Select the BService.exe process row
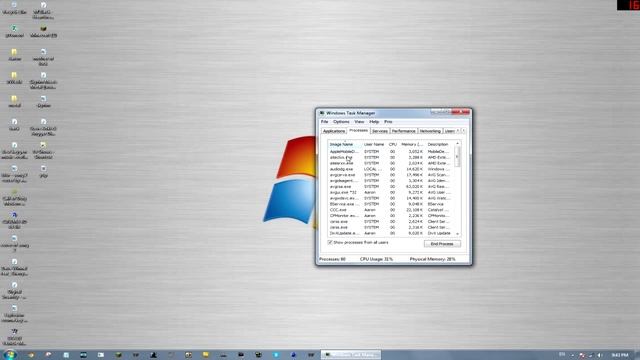This screenshot has width=640, height=360. [x=391, y=204]
